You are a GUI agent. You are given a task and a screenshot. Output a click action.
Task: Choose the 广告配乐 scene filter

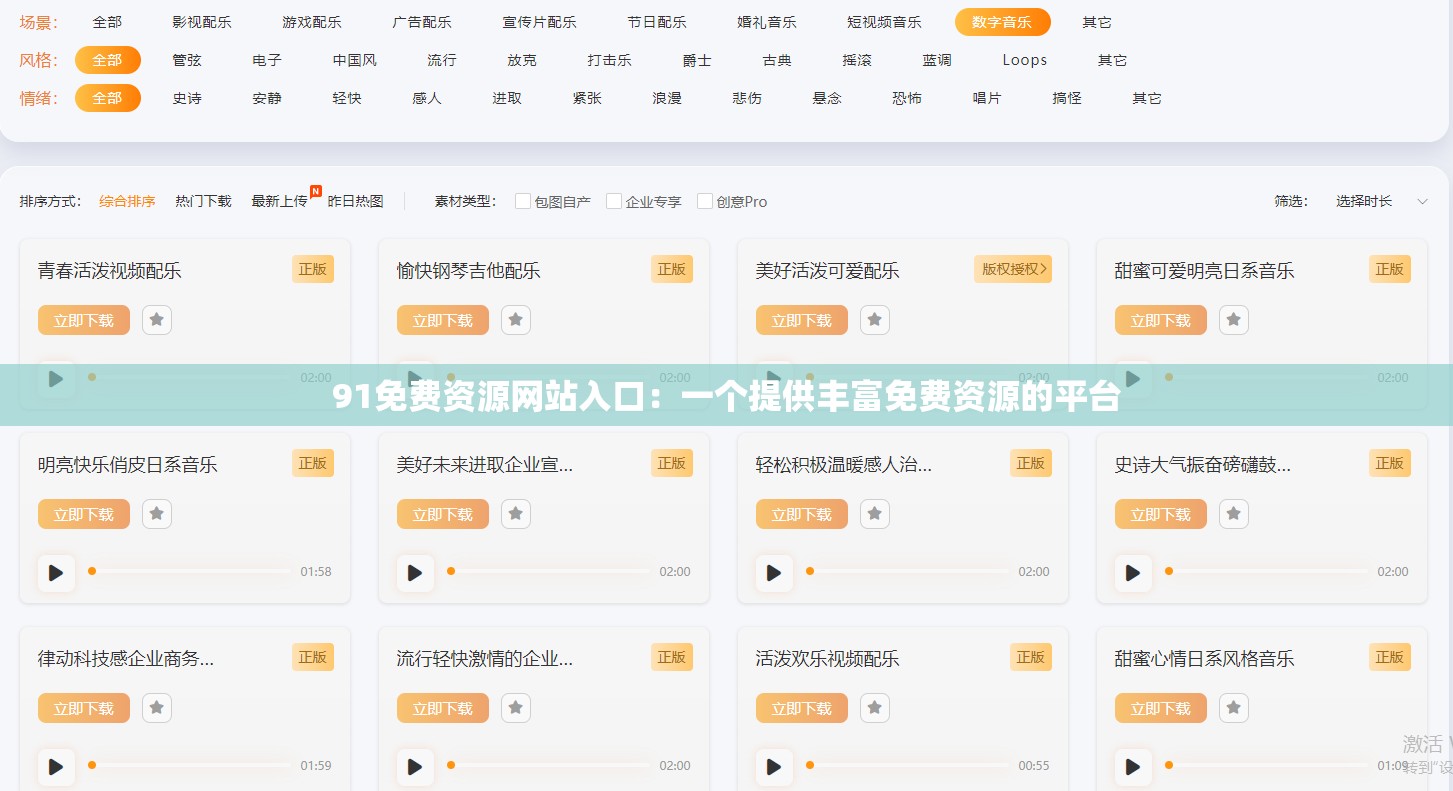pyautogui.click(x=422, y=22)
